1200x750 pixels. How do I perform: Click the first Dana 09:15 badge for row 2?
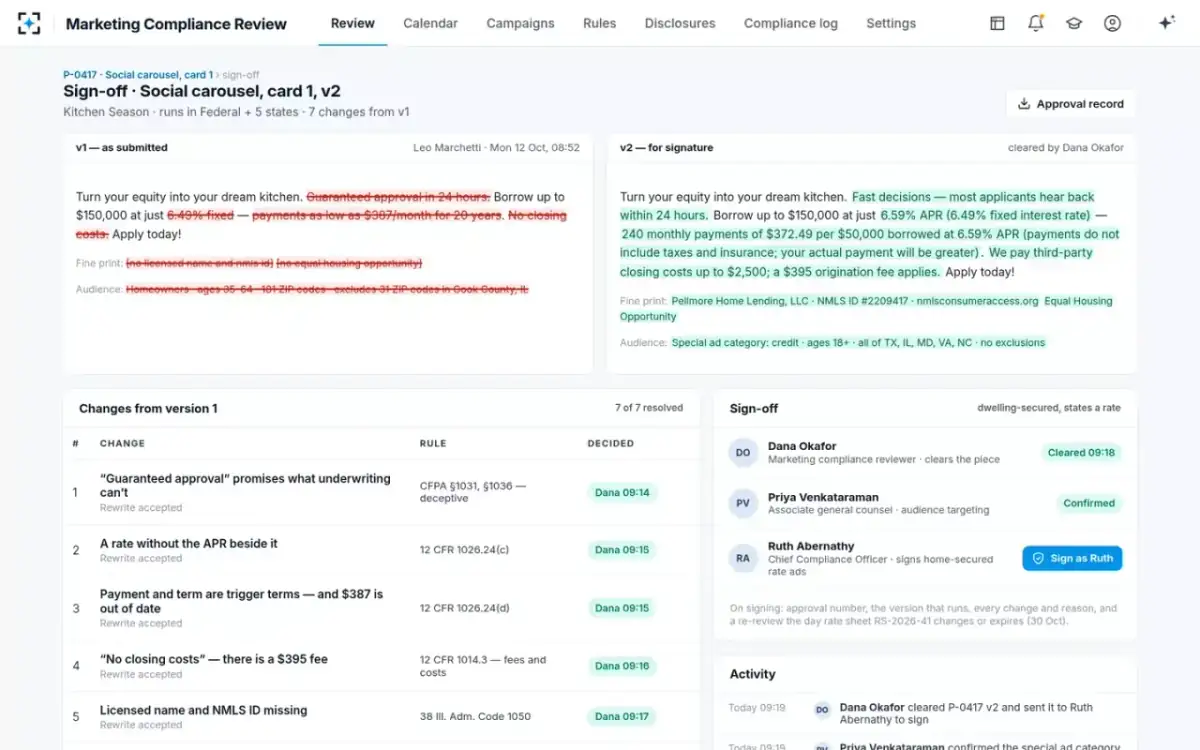622,550
